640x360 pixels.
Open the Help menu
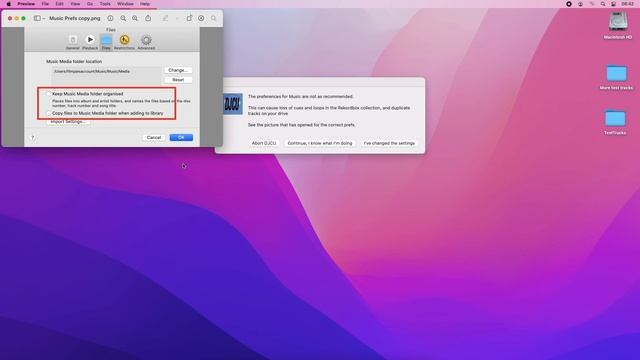(145, 4)
